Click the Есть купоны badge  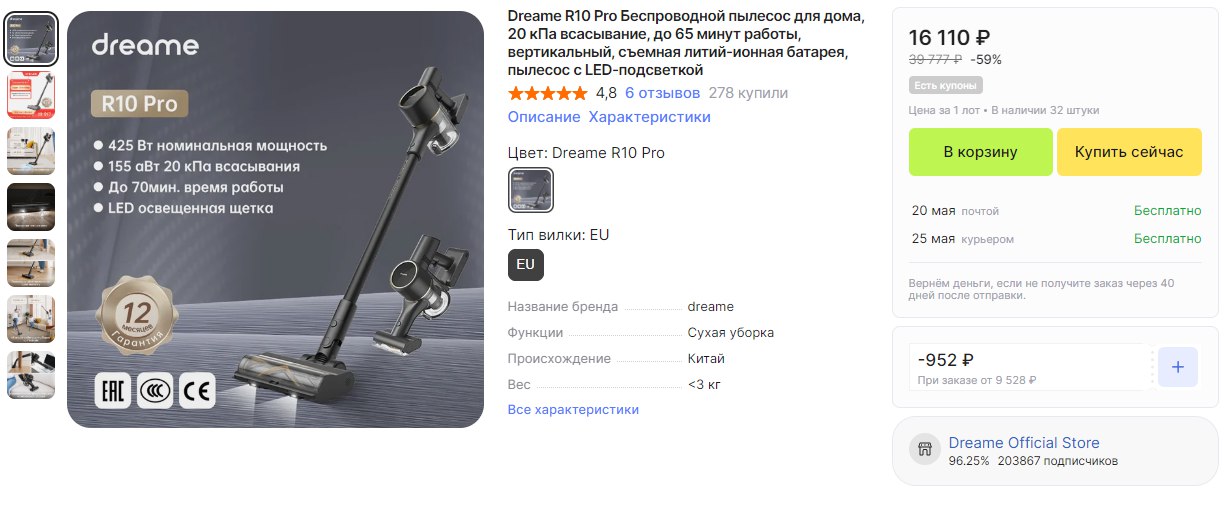pyautogui.click(x=946, y=85)
